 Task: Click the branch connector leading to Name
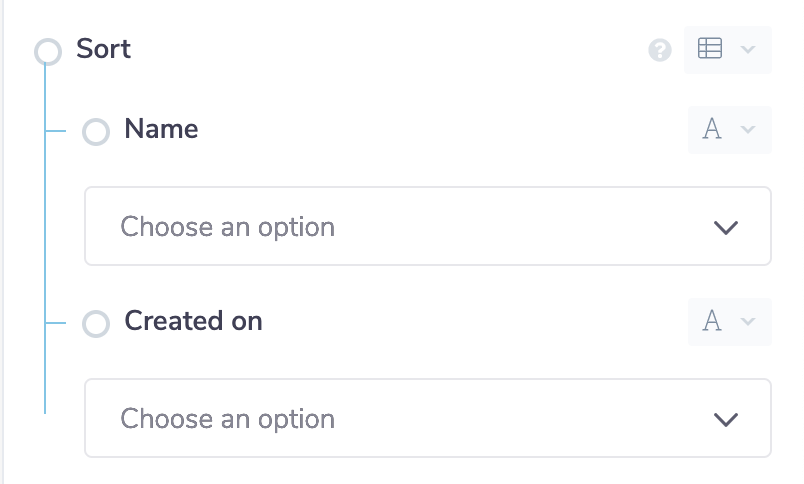(x=58, y=131)
